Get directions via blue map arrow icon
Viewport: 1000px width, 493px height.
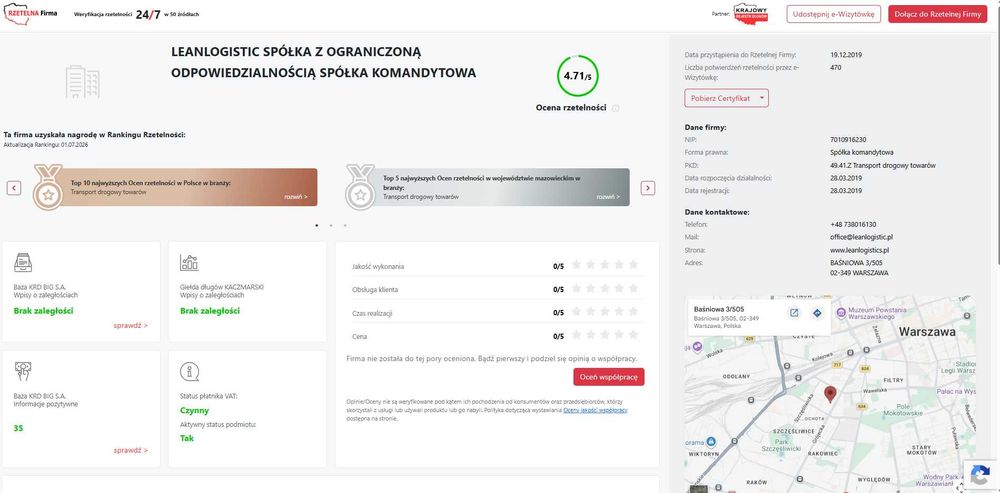click(817, 313)
